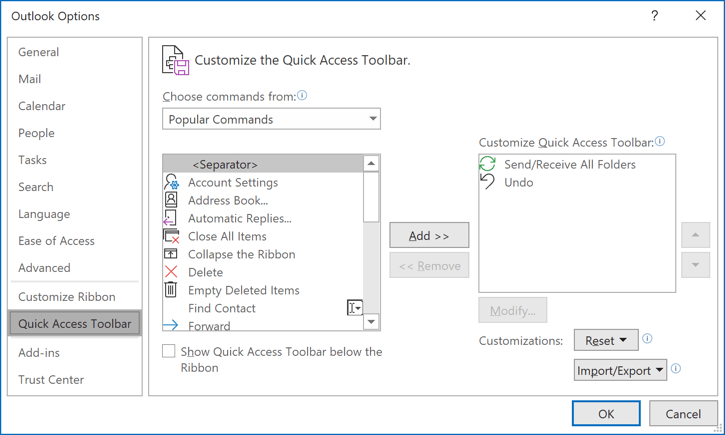Open the Popular Commands dropdown
The image size is (725, 435).
click(x=271, y=119)
